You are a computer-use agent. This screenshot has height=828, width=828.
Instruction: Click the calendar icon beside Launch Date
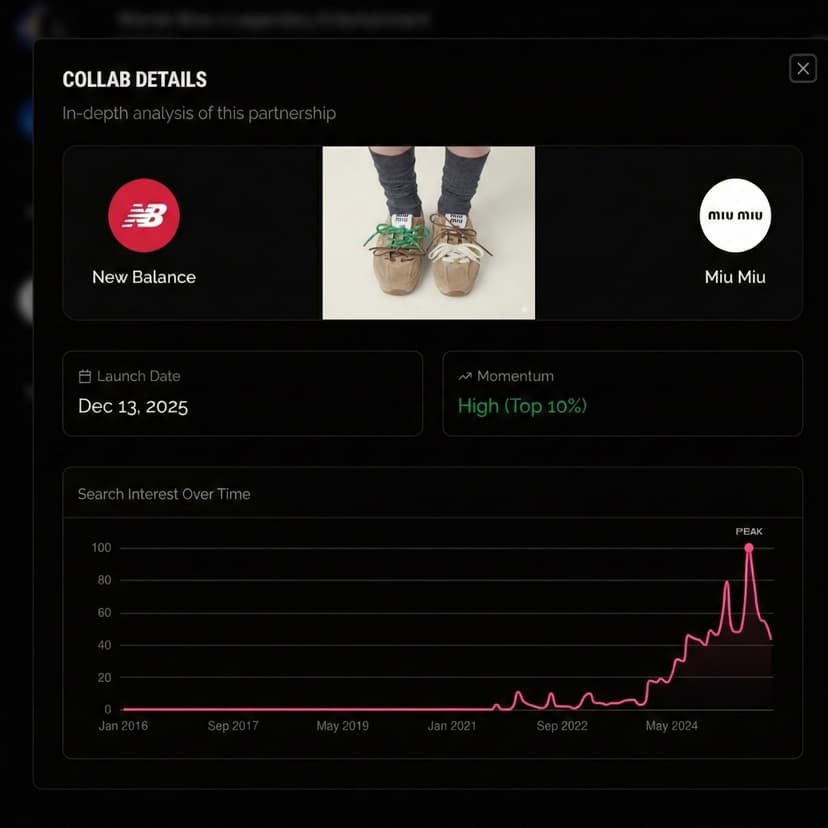click(85, 377)
